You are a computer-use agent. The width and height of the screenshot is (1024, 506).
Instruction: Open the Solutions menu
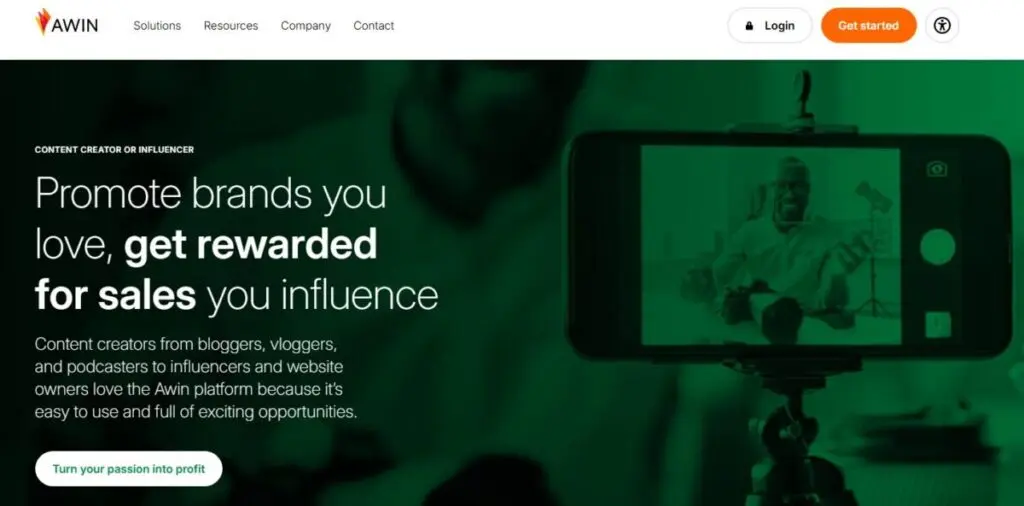157,25
